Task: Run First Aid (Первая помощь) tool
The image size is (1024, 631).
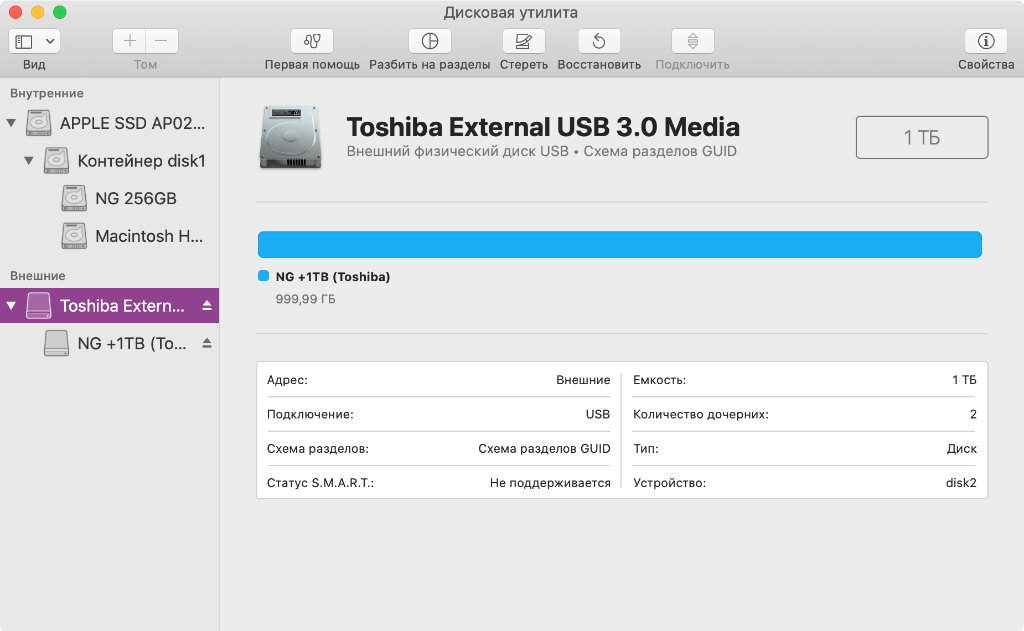Action: click(x=312, y=41)
